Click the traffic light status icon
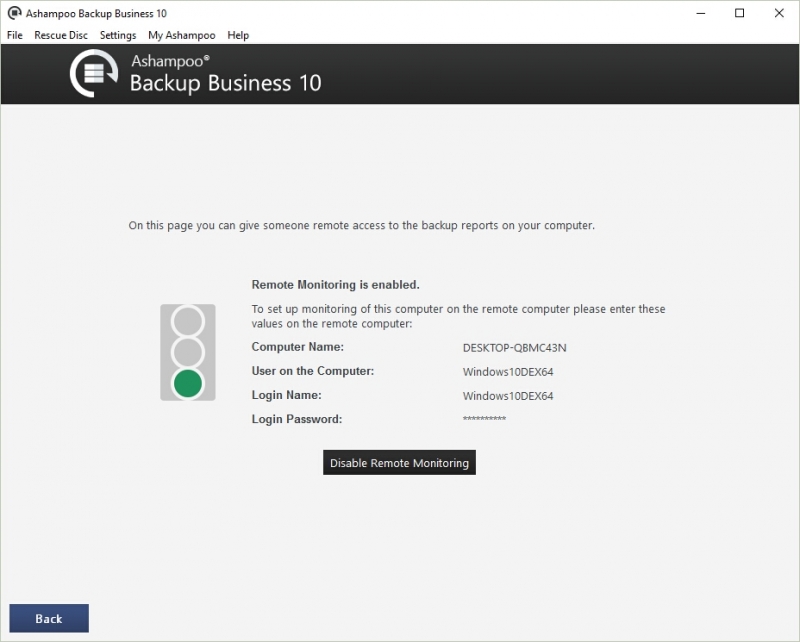This screenshot has height=642, width=800. 188,353
